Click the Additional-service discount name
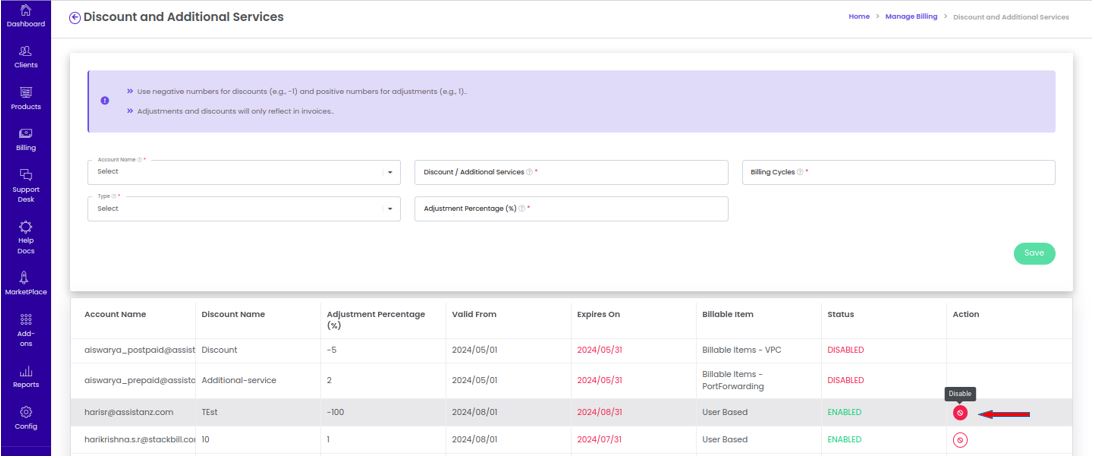 coord(239,381)
